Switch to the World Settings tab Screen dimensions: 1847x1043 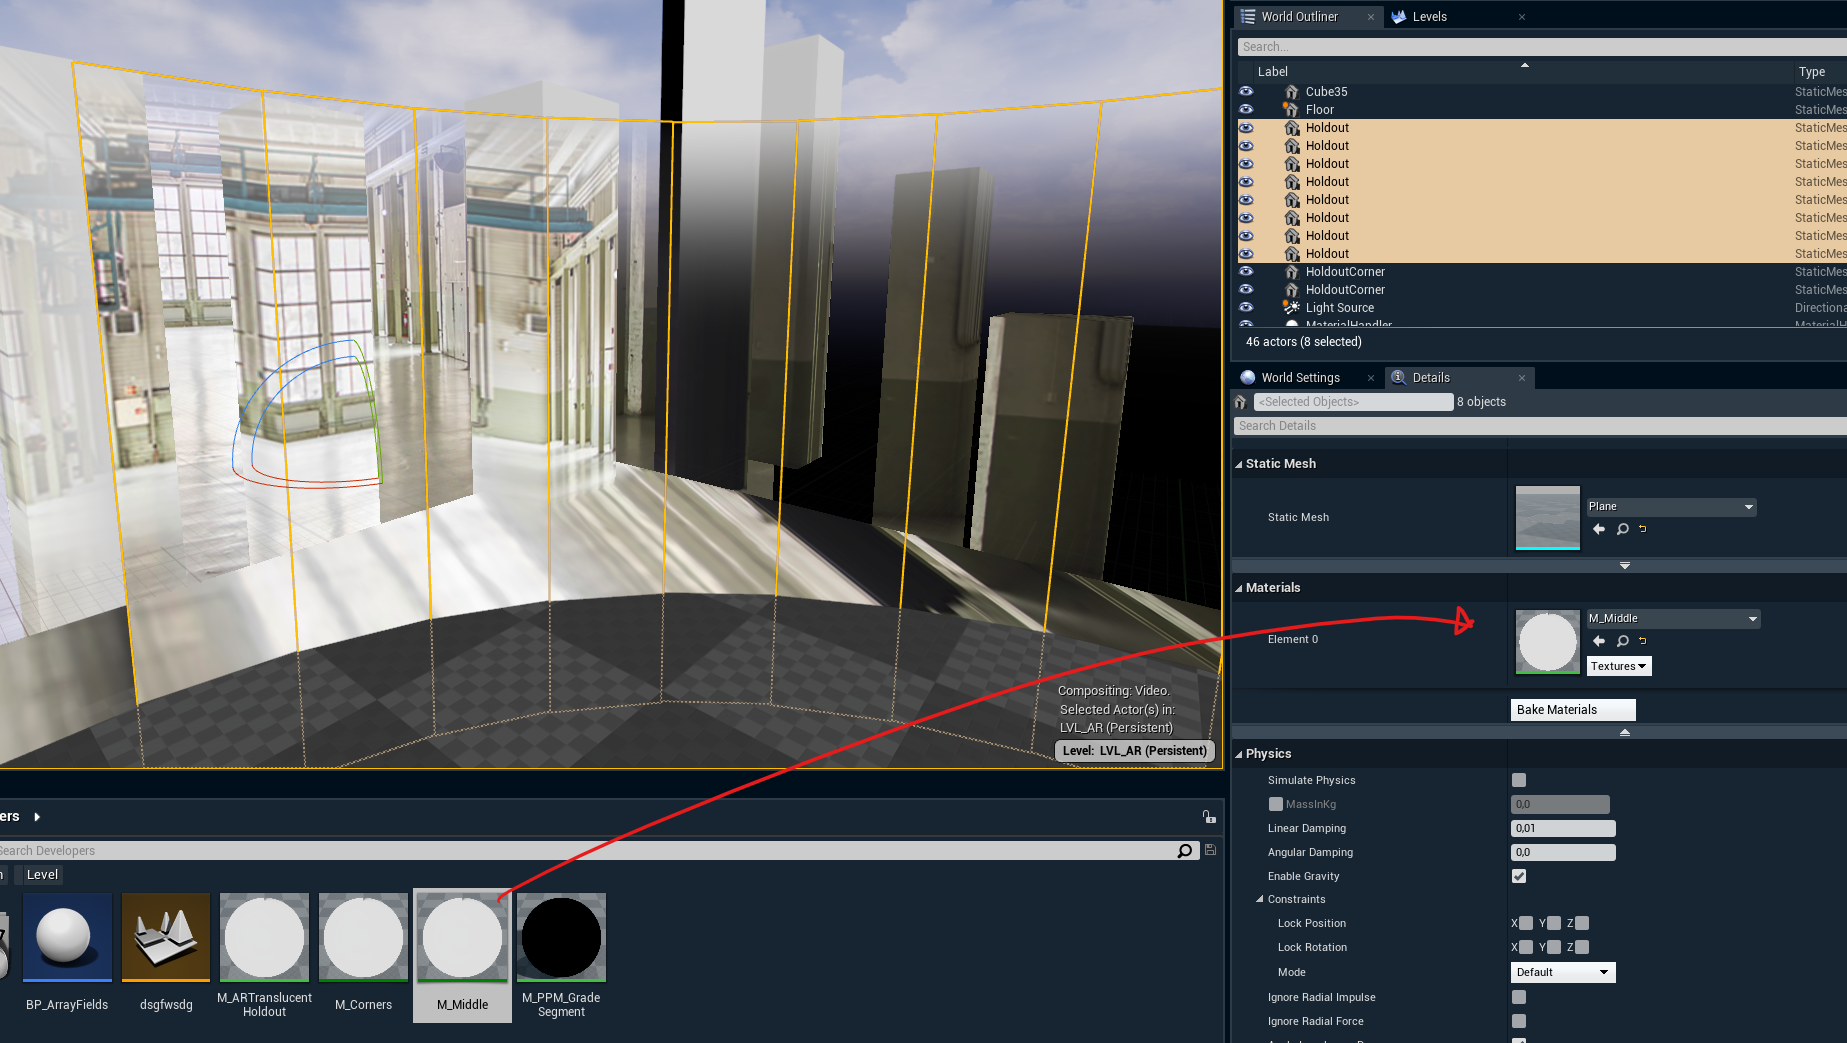1300,378
